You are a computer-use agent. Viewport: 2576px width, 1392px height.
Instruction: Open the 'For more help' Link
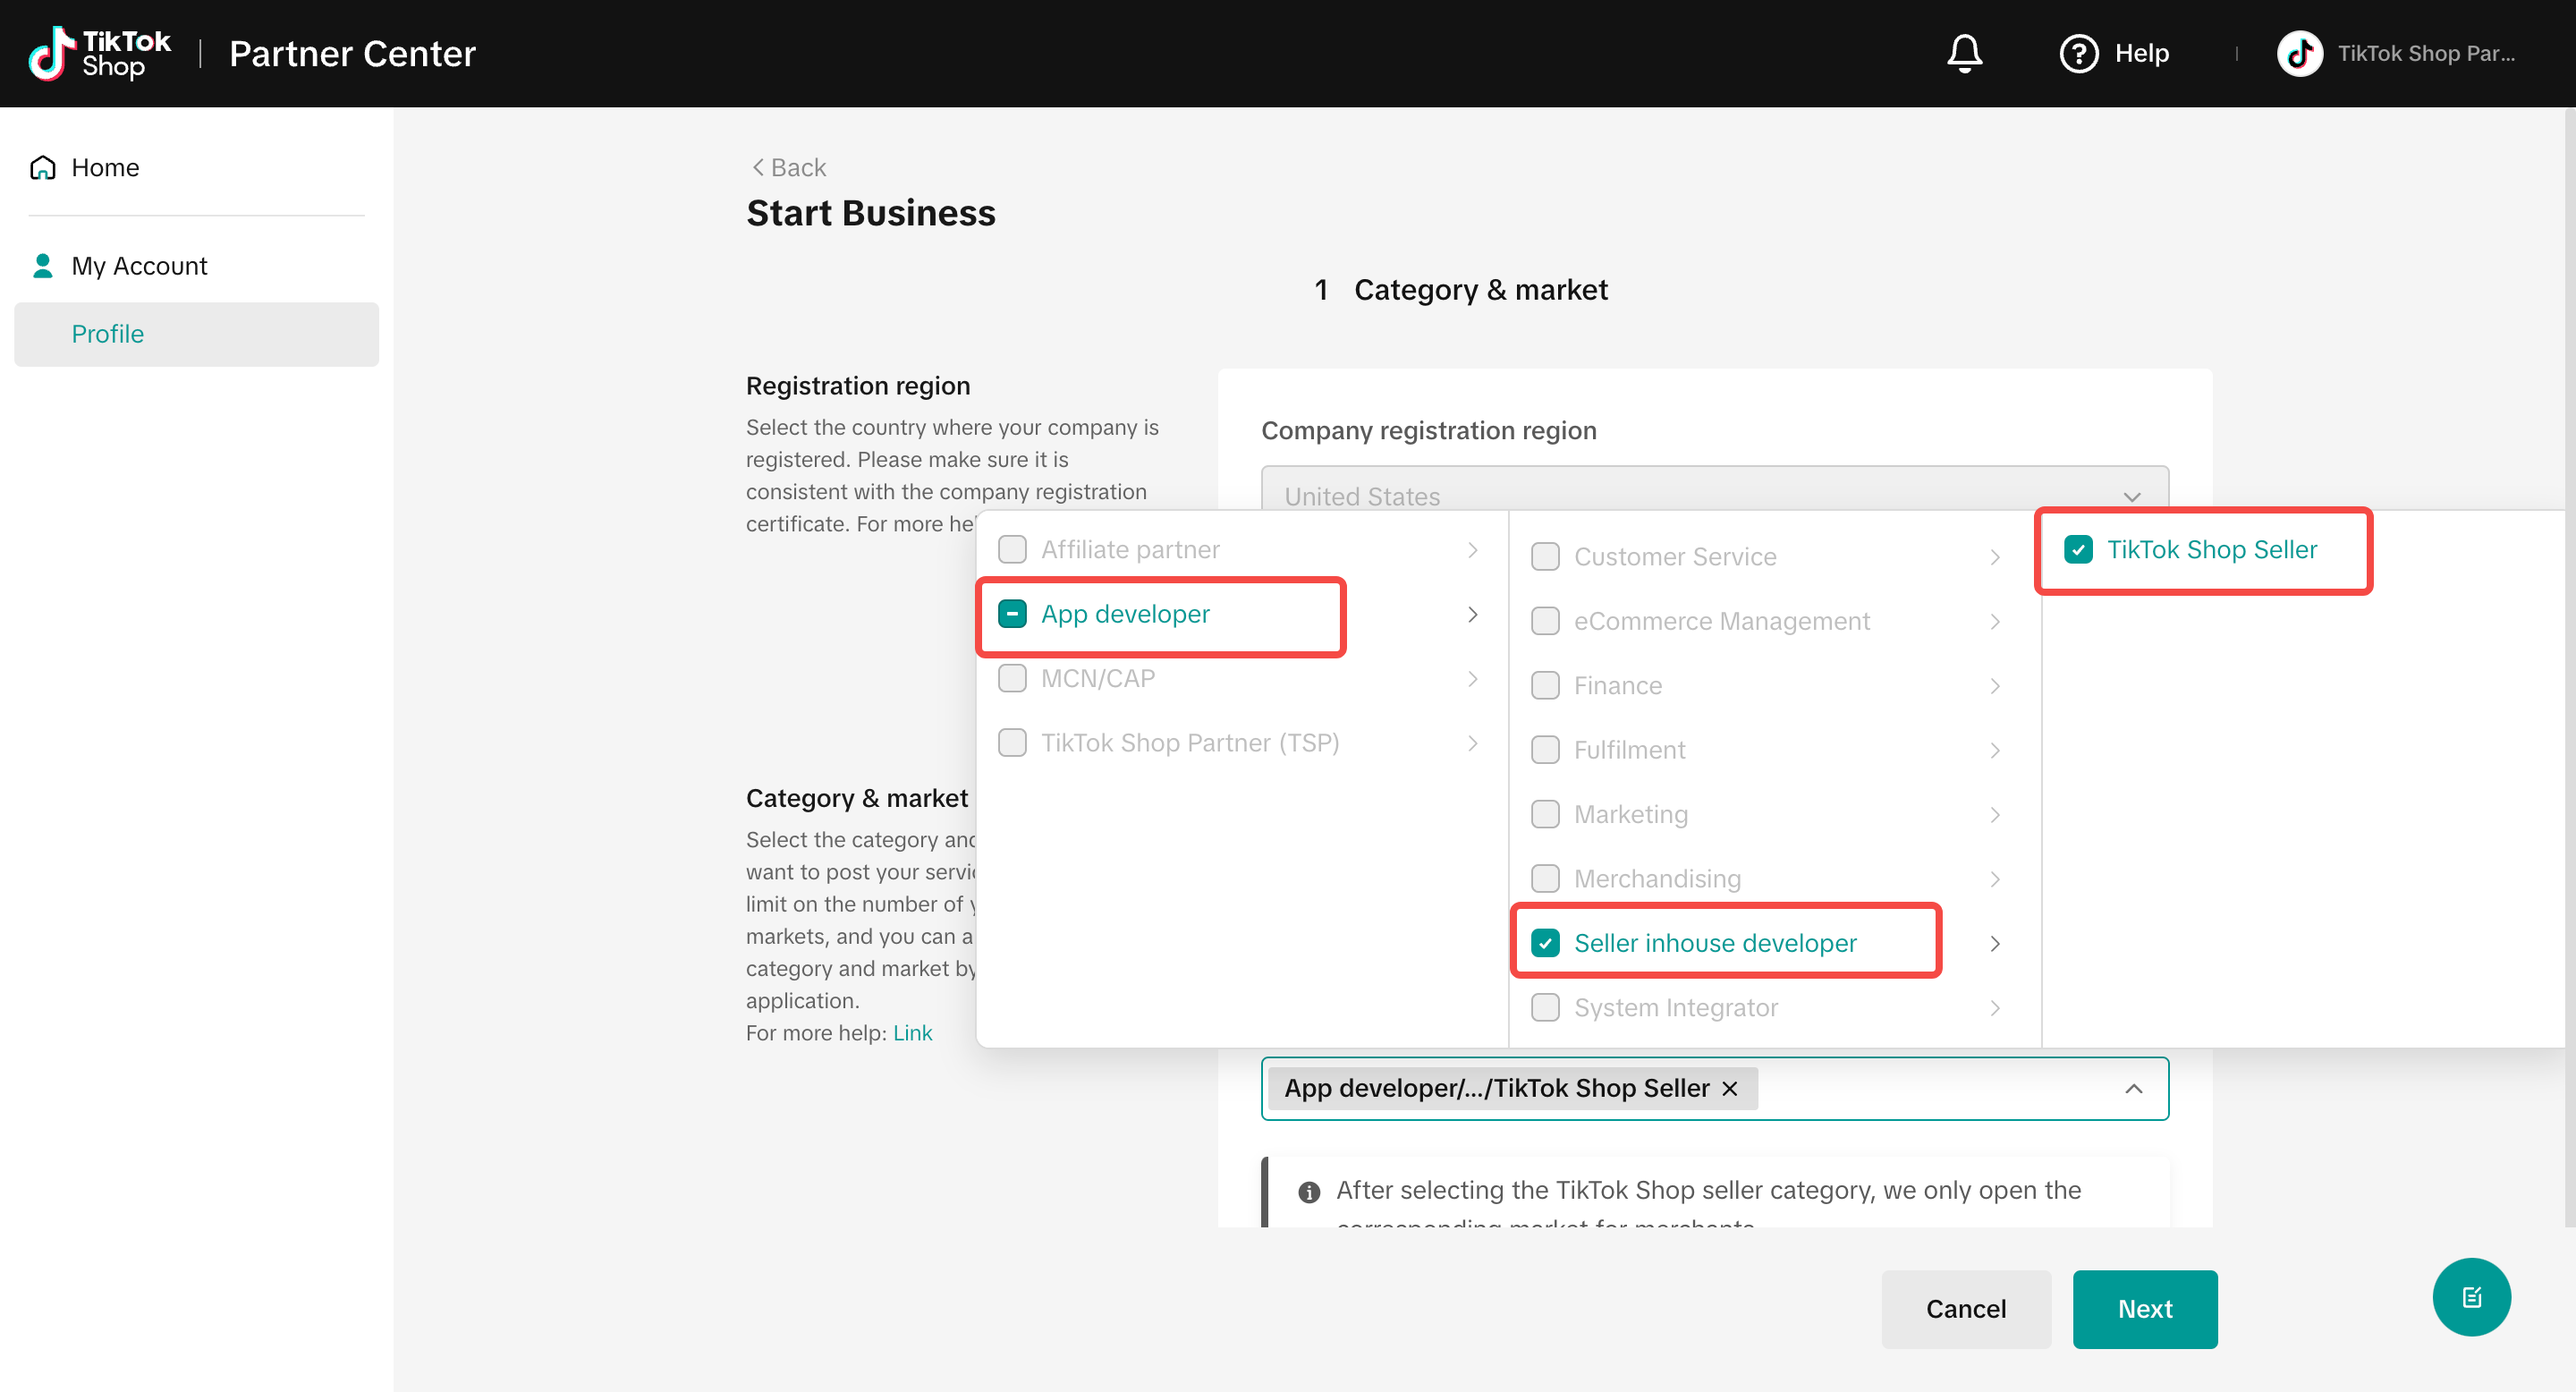tap(912, 1033)
